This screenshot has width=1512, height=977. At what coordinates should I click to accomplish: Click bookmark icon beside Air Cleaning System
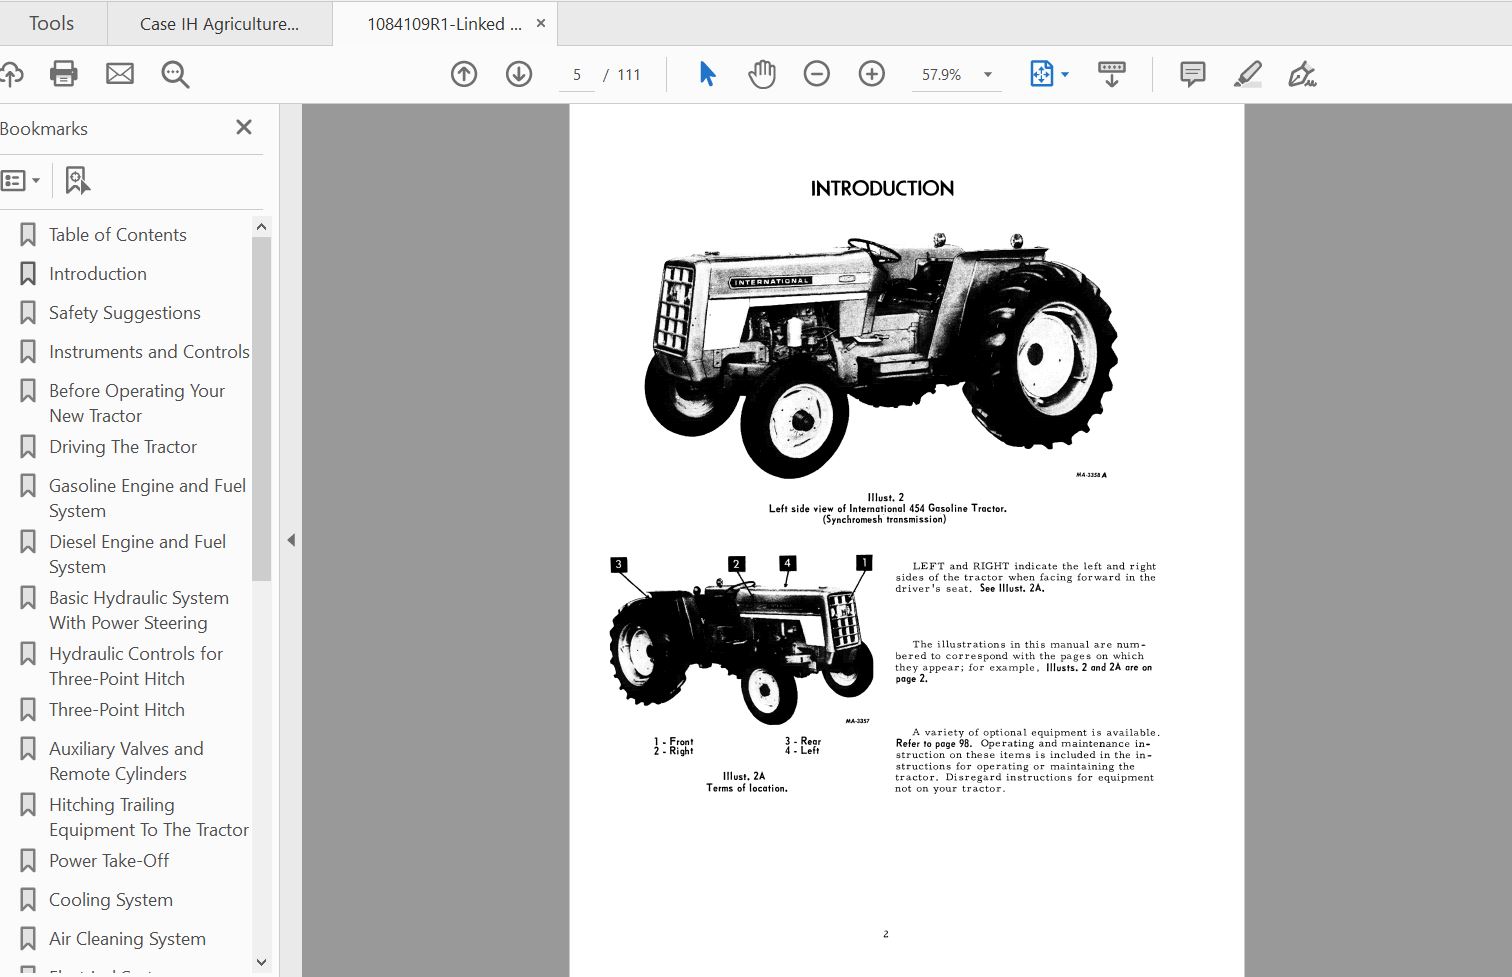pyautogui.click(x=28, y=939)
